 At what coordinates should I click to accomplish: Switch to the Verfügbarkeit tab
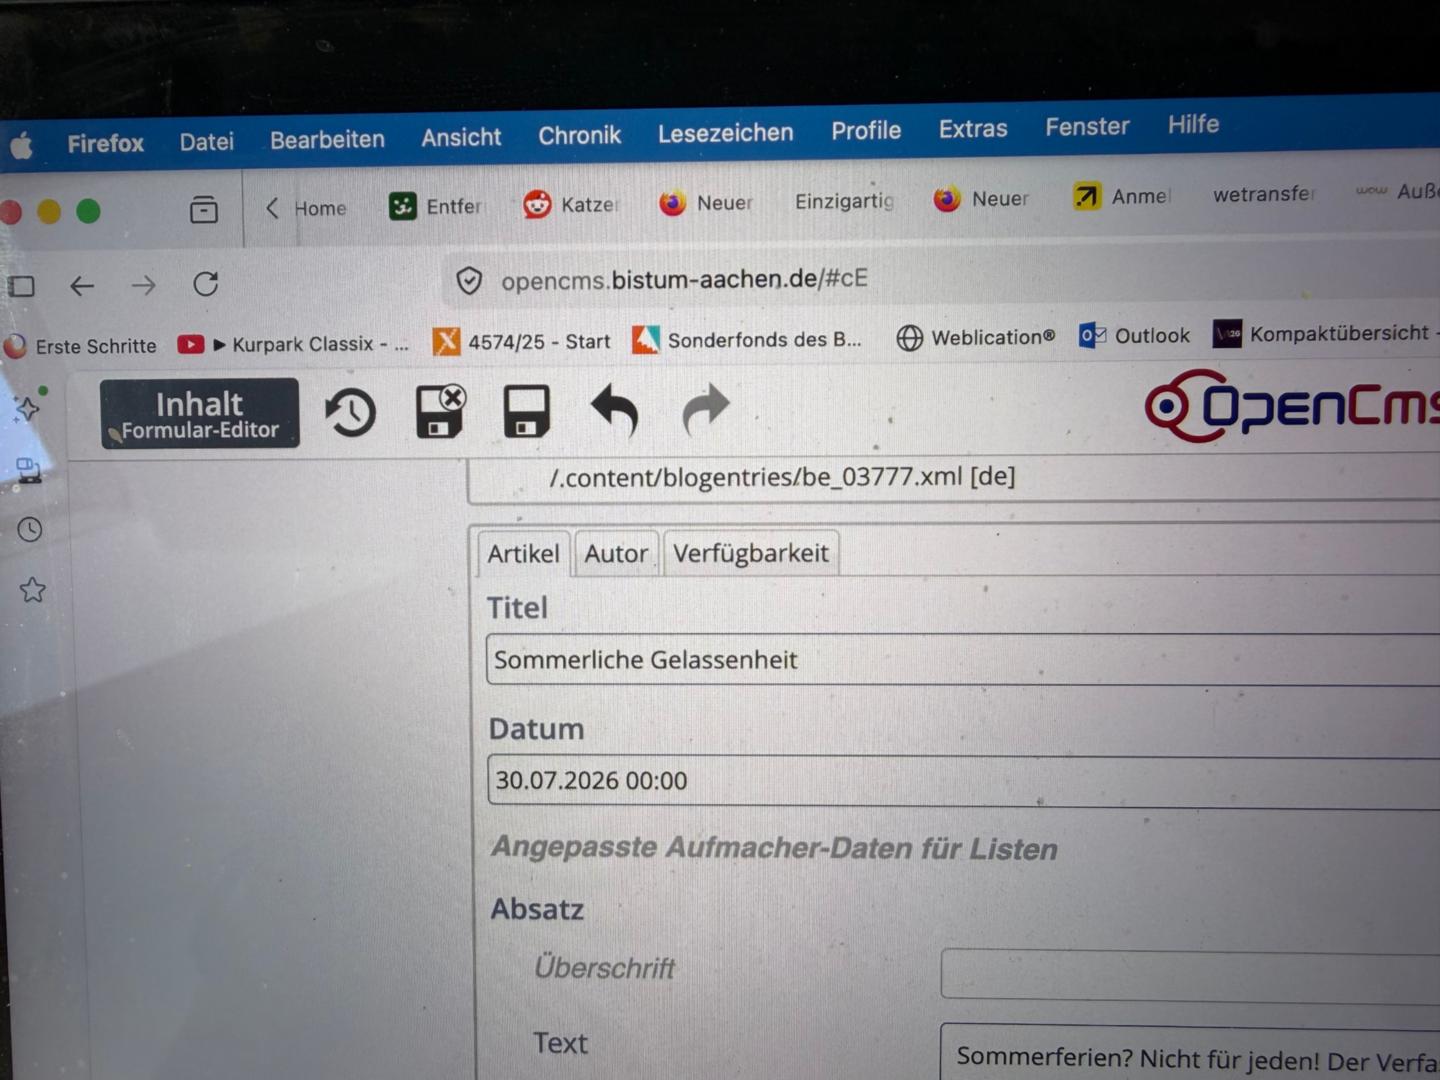751,553
